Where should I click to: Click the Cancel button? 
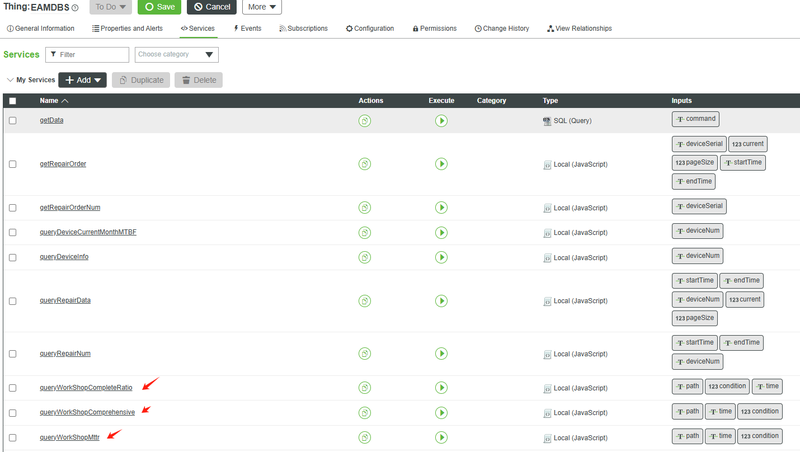[212, 7]
